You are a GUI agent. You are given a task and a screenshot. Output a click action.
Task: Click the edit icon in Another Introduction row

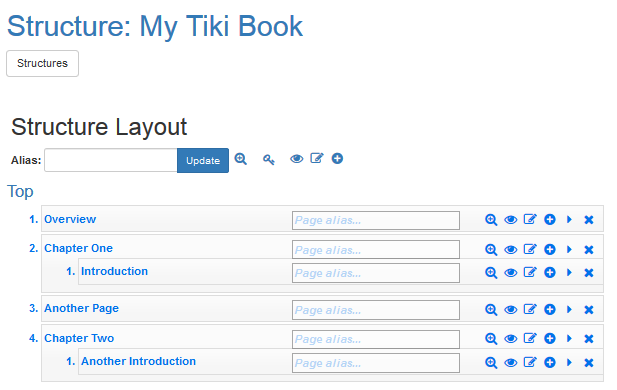click(x=530, y=362)
